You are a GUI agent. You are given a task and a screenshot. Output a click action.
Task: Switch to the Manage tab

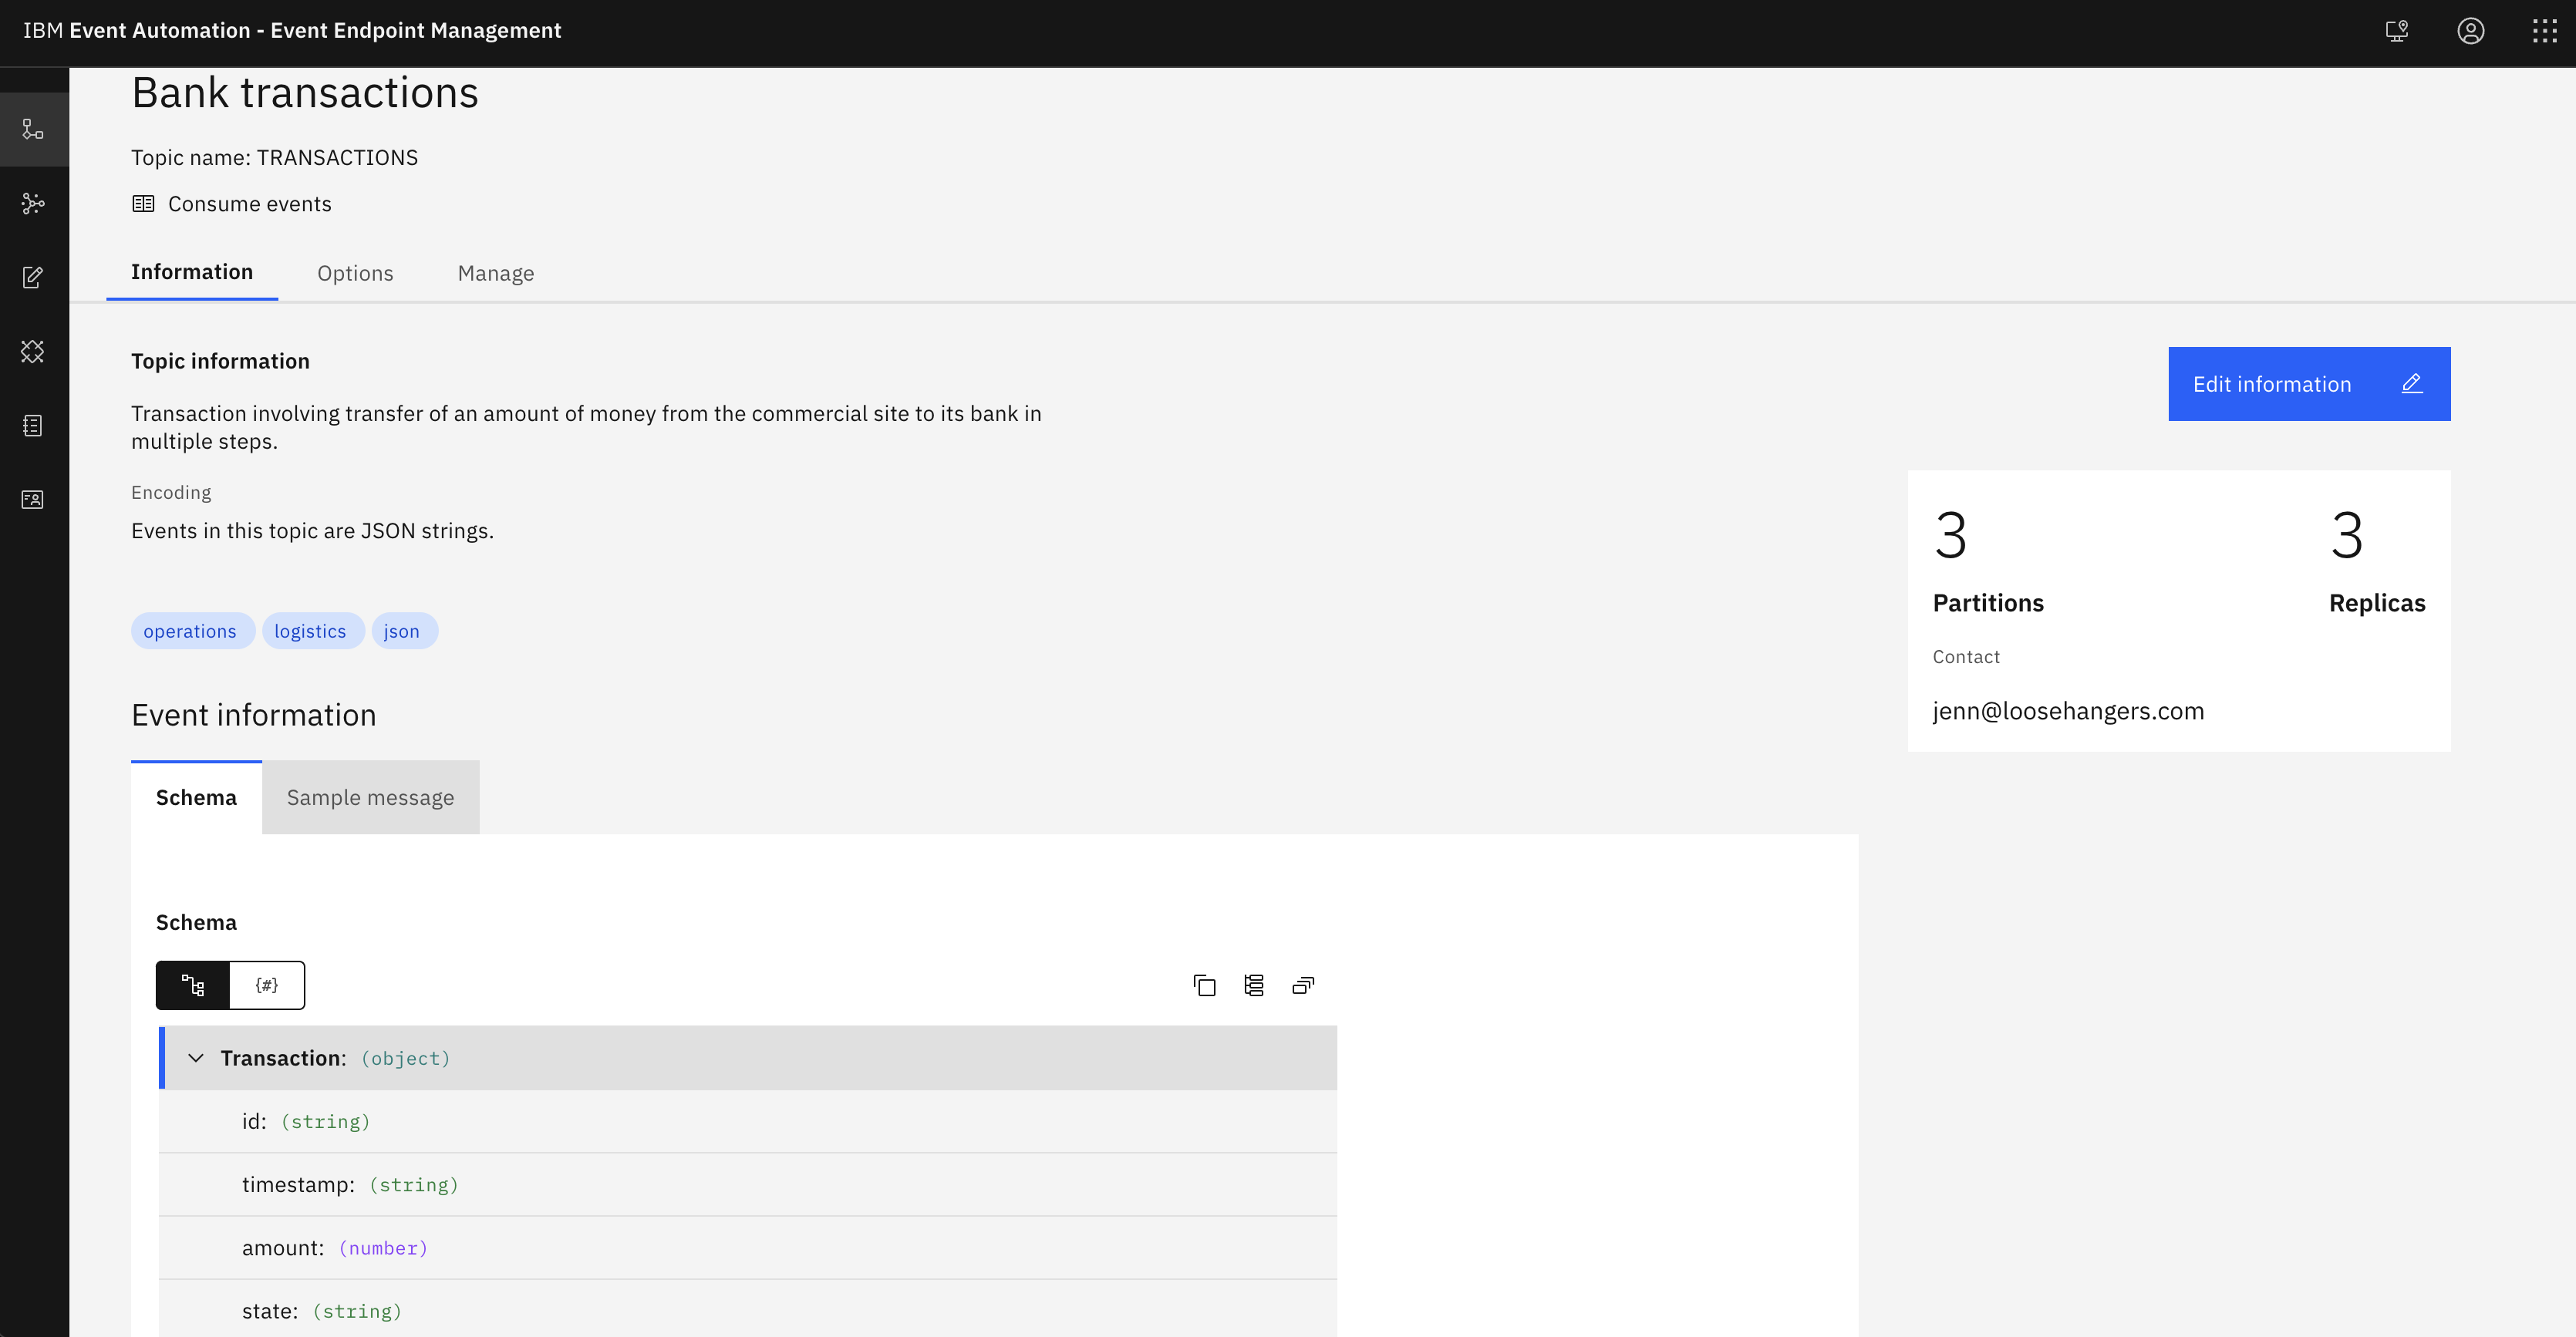tap(496, 273)
